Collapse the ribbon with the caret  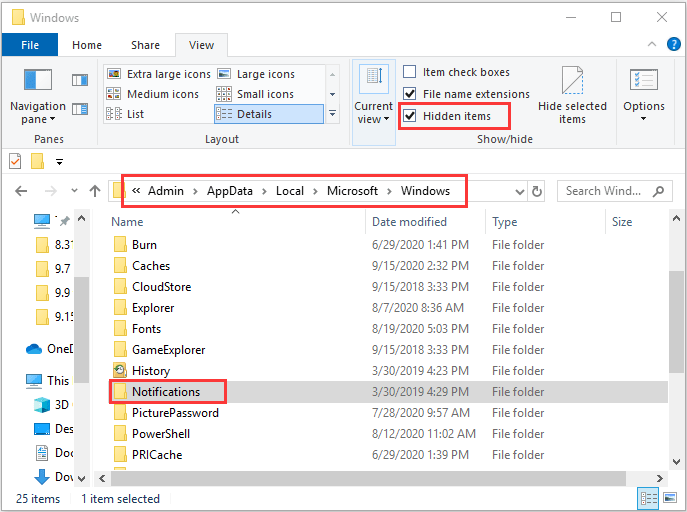pos(652,44)
